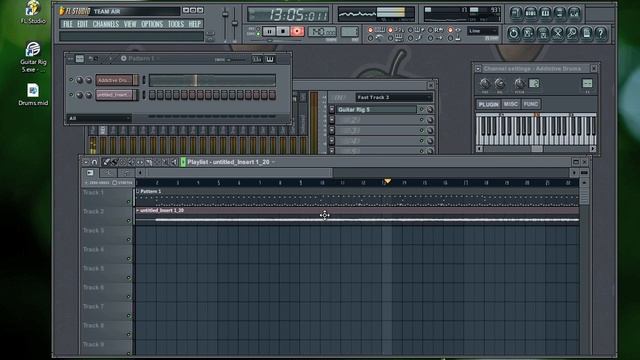
Task: Open dropdown arrow after Playlist title
Action: 273,162
